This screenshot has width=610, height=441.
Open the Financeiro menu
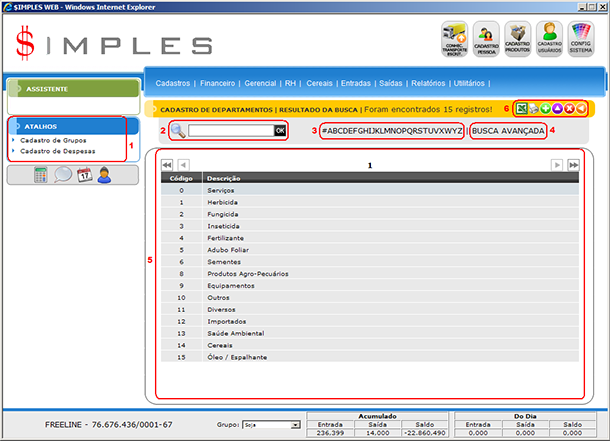(217, 84)
